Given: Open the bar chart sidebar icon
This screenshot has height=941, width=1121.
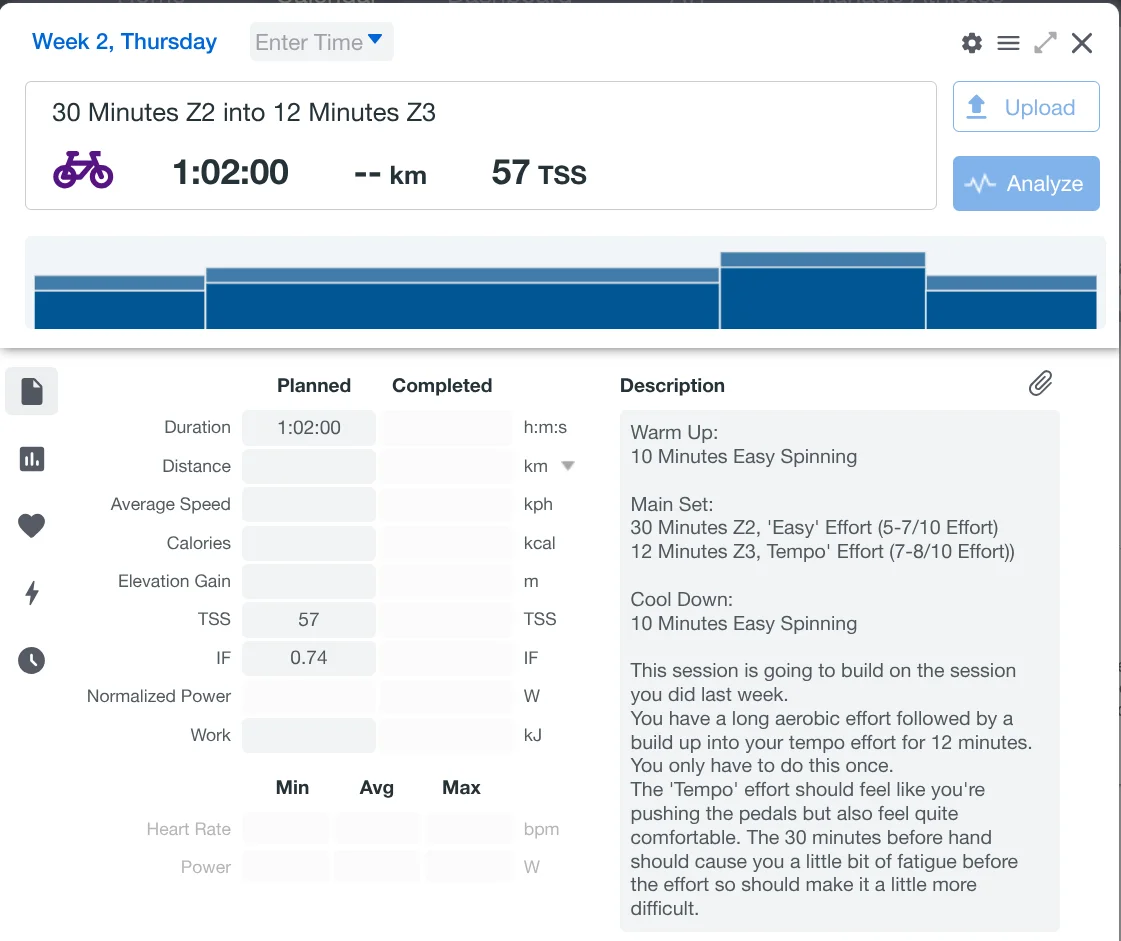Looking at the screenshot, I should coord(32,459).
